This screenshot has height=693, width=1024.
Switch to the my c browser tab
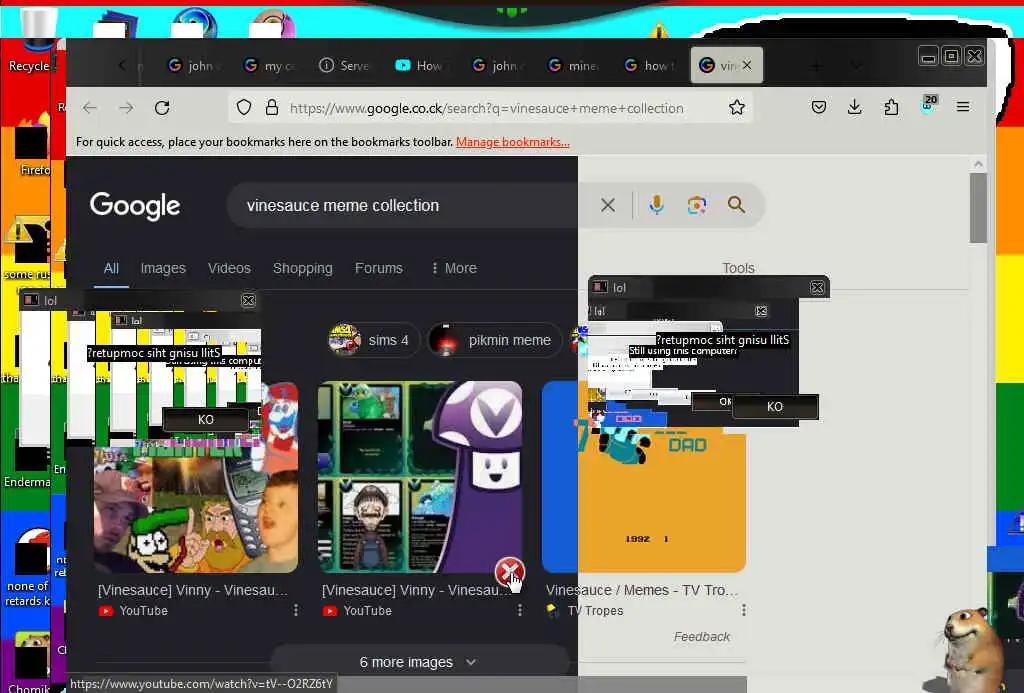268,65
